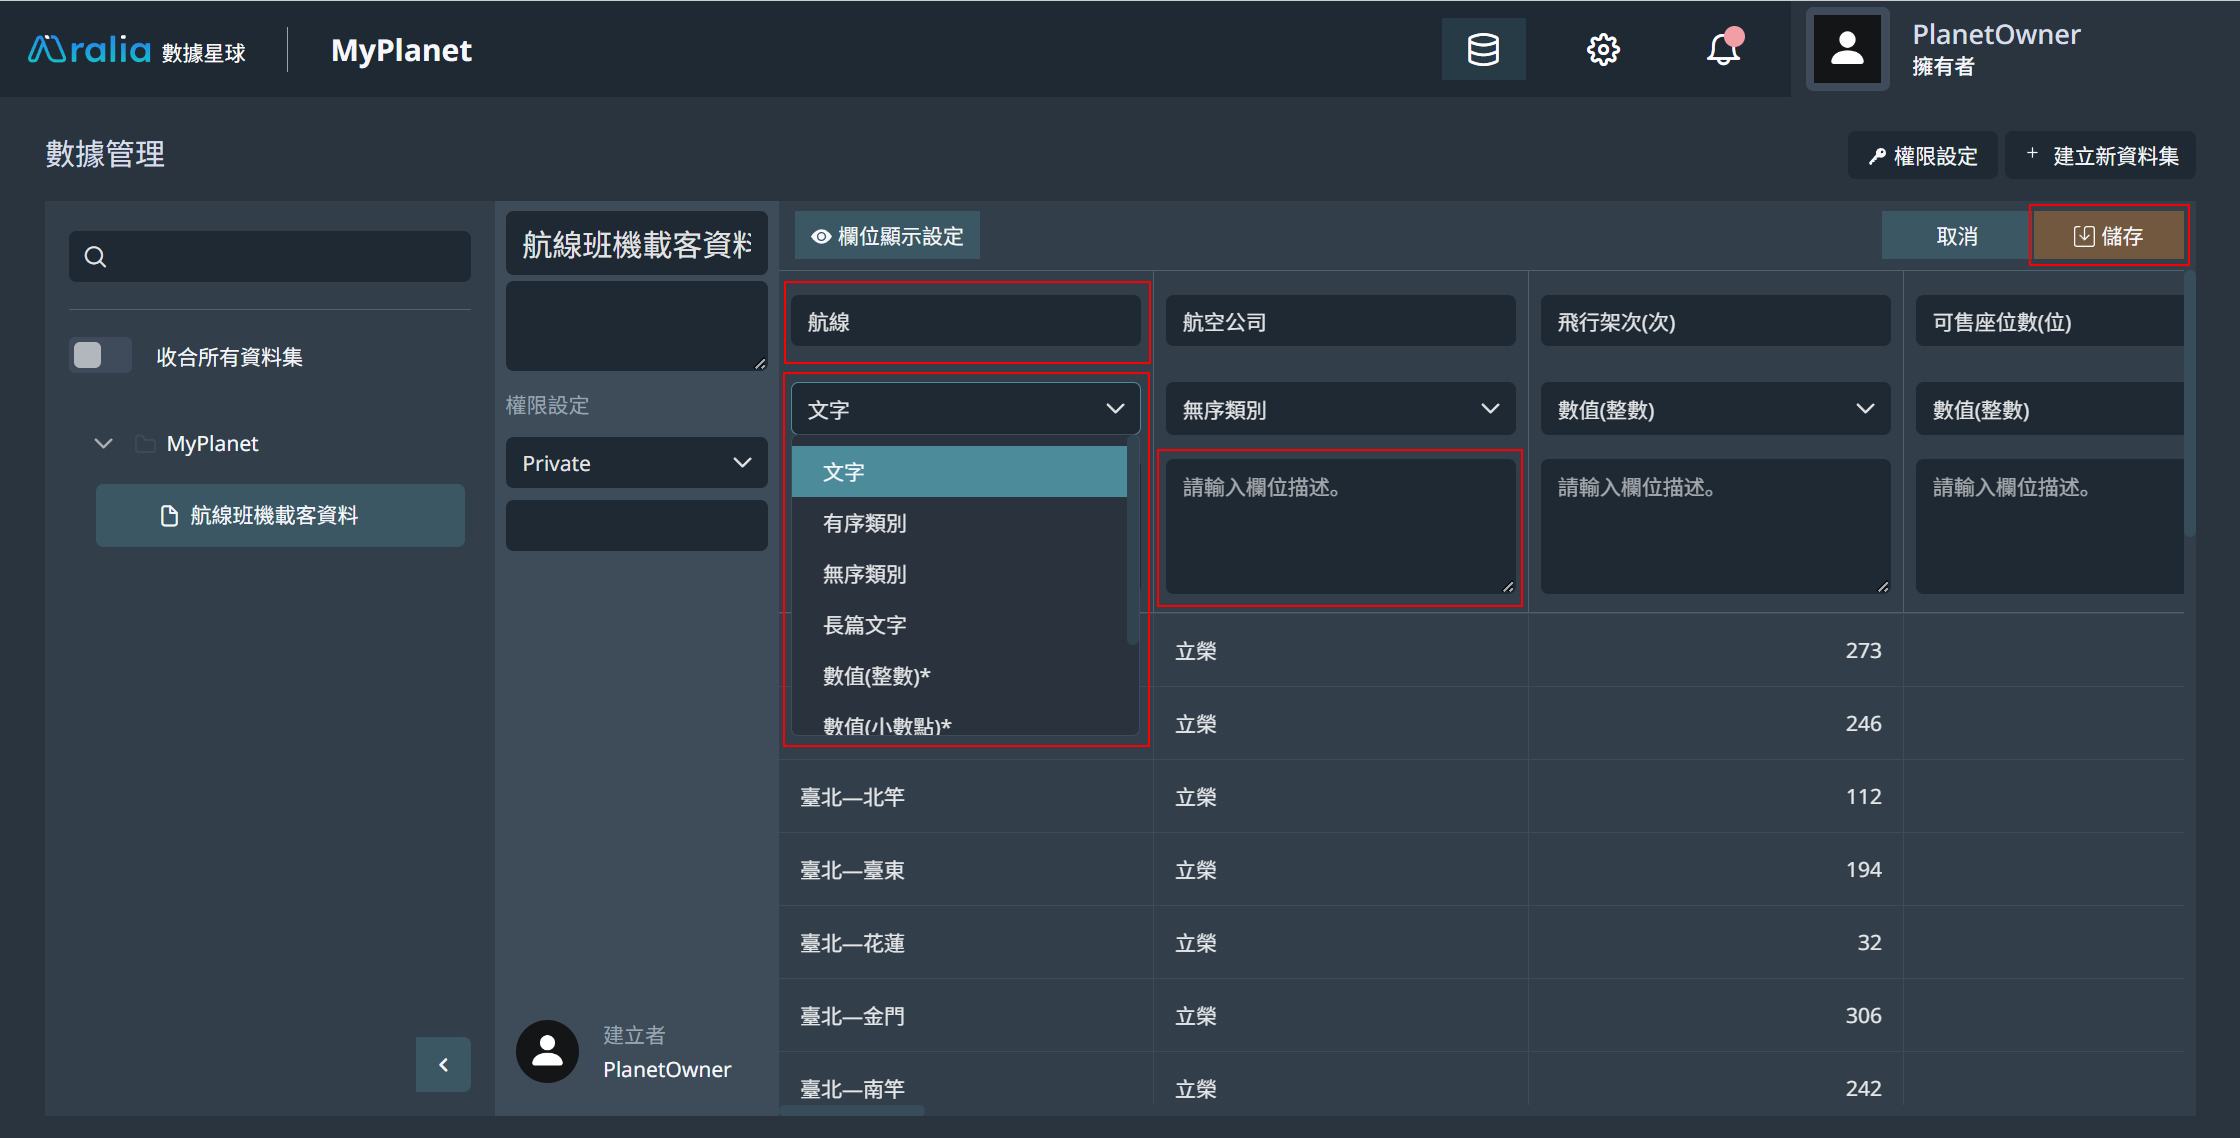Image resolution: width=2240 pixels, height=1138 pixels.
Task: Open the Private permission dropdown
Action: tap(636, 463)
